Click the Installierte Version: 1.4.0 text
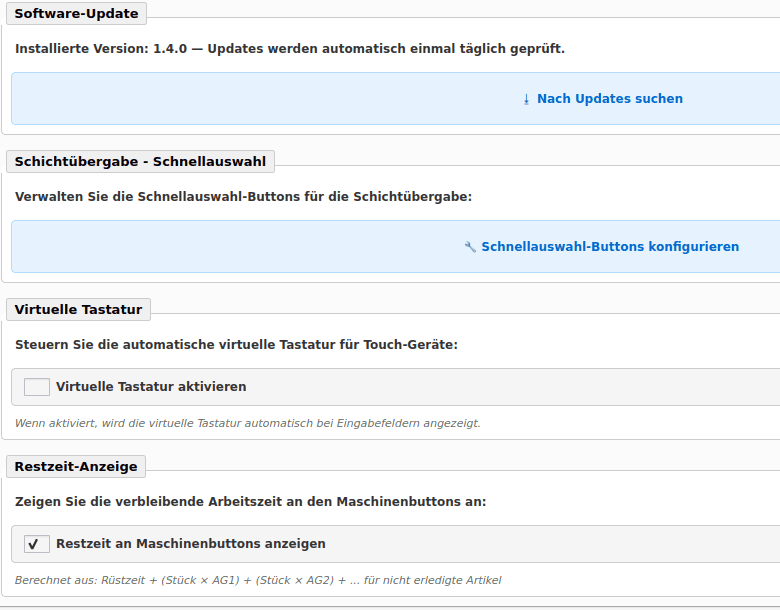This screenshot has width=780, height=610. point(290,49)
